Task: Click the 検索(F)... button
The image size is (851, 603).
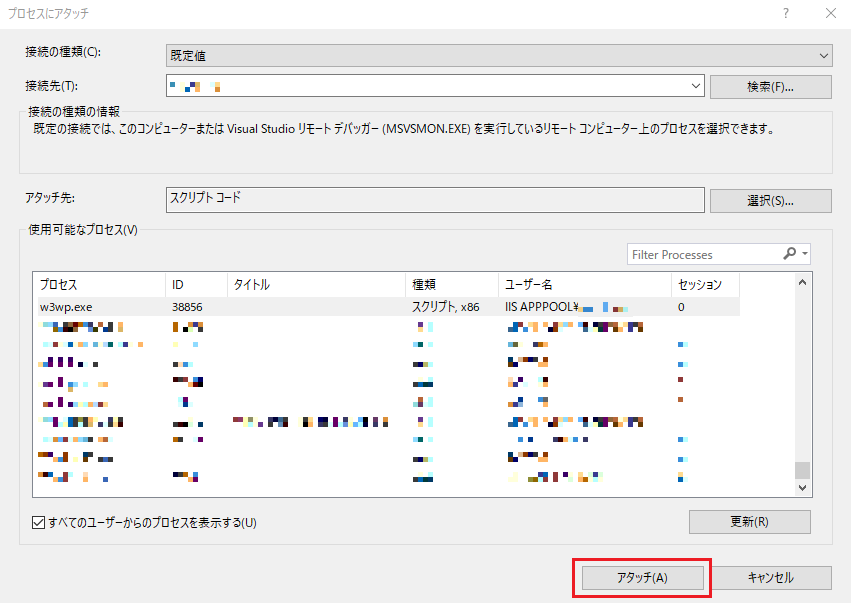Action: (x=769, y=85)
